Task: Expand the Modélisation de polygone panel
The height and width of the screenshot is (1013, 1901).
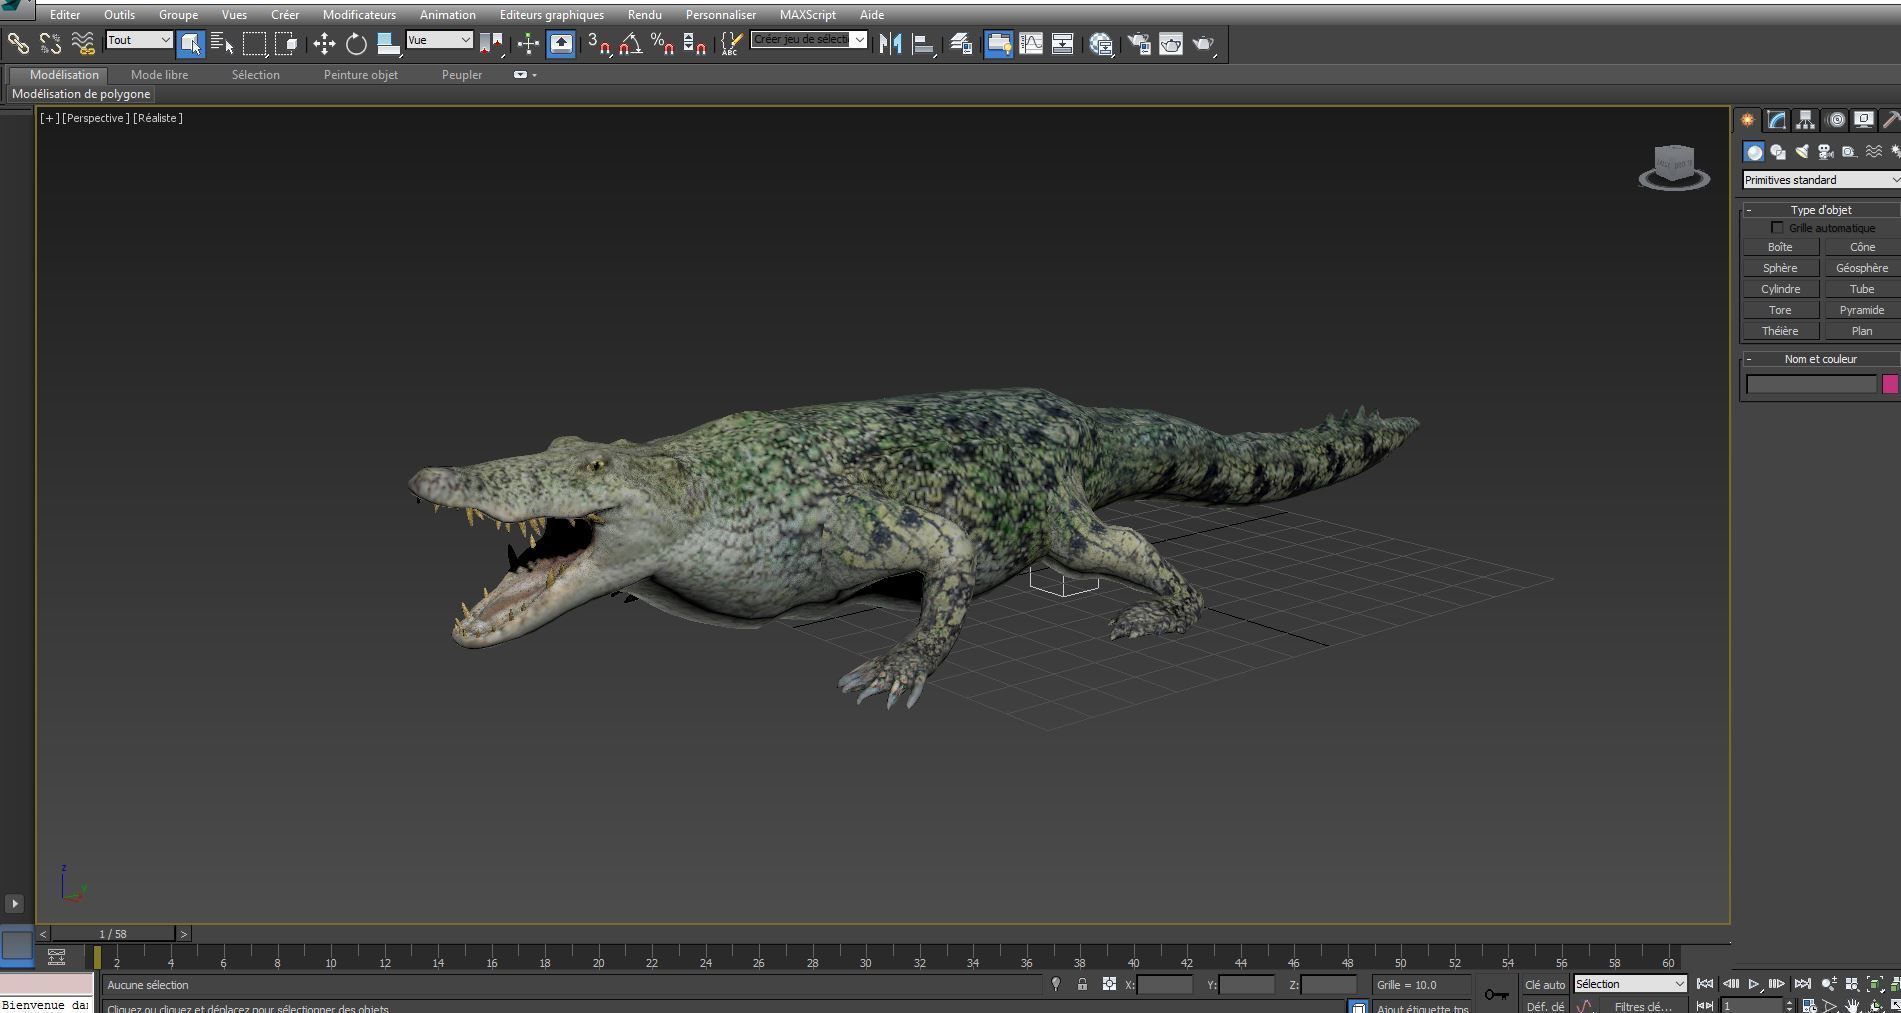Action: tap(81, 94)
